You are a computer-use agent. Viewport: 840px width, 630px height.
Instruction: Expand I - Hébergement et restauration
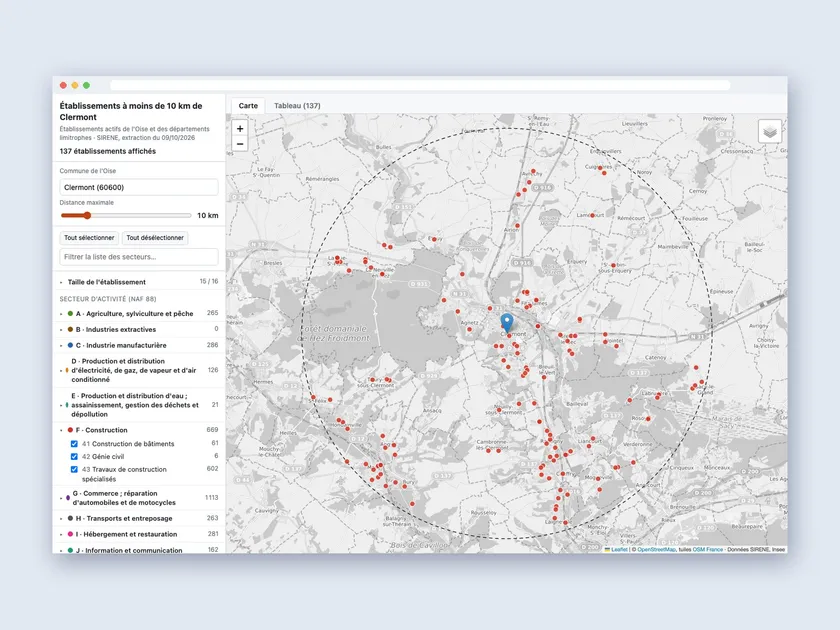tap(139, 534)
